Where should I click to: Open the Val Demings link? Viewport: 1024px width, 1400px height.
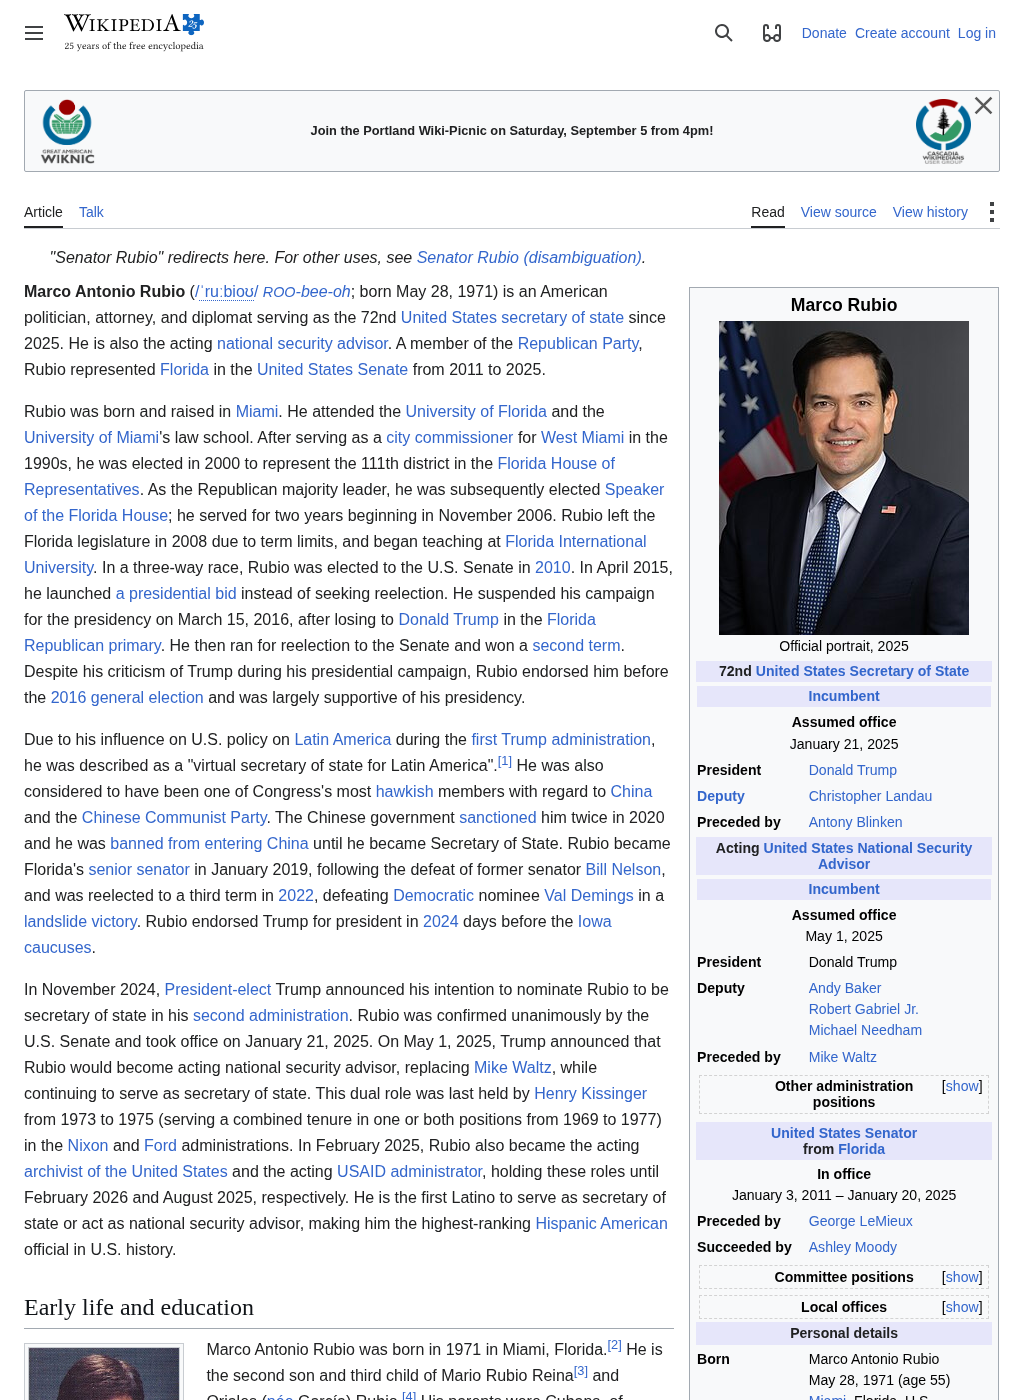coord(589,895)
